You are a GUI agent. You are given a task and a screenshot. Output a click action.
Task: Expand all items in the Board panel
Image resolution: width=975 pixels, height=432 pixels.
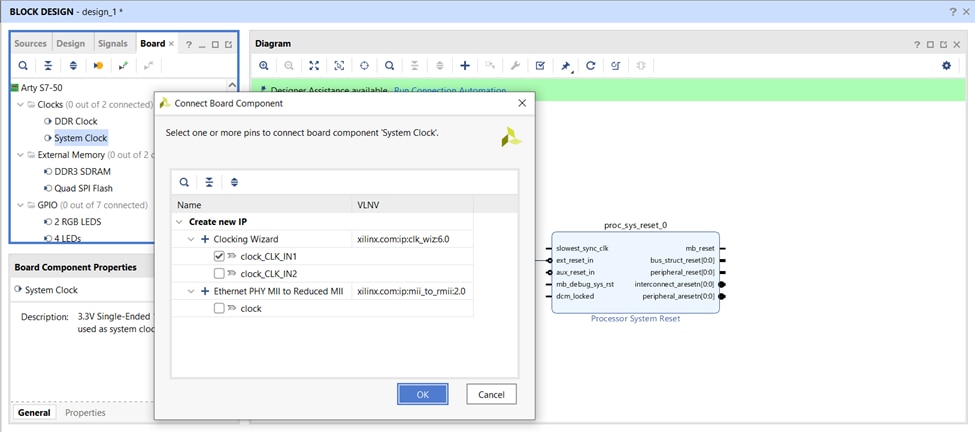[73, 65]
